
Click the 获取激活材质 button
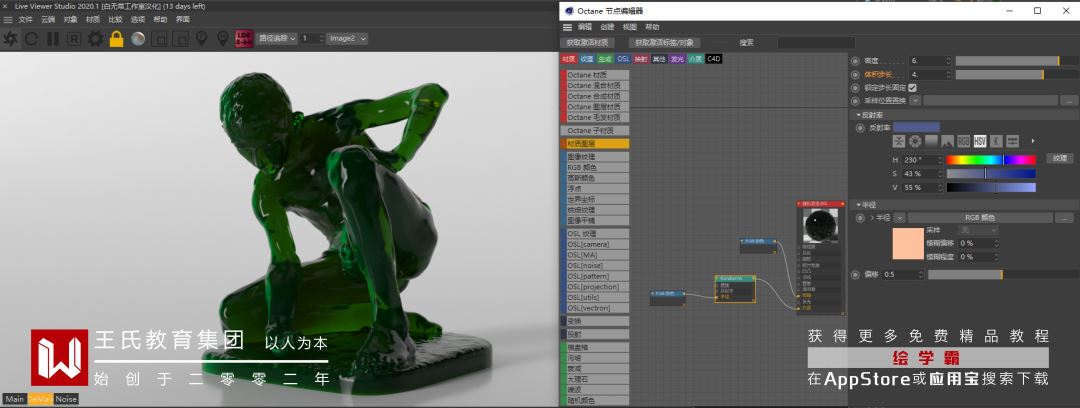pyautogui.click(x=588, y=43)
